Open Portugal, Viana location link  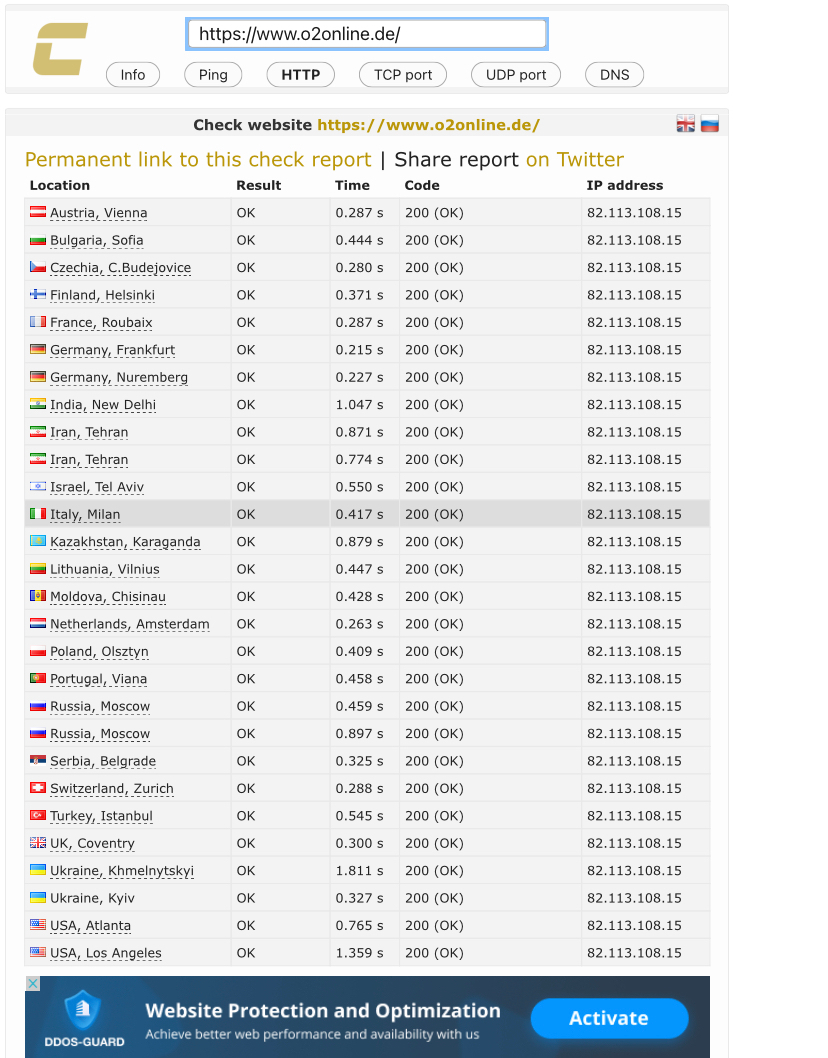coord(99,679)
